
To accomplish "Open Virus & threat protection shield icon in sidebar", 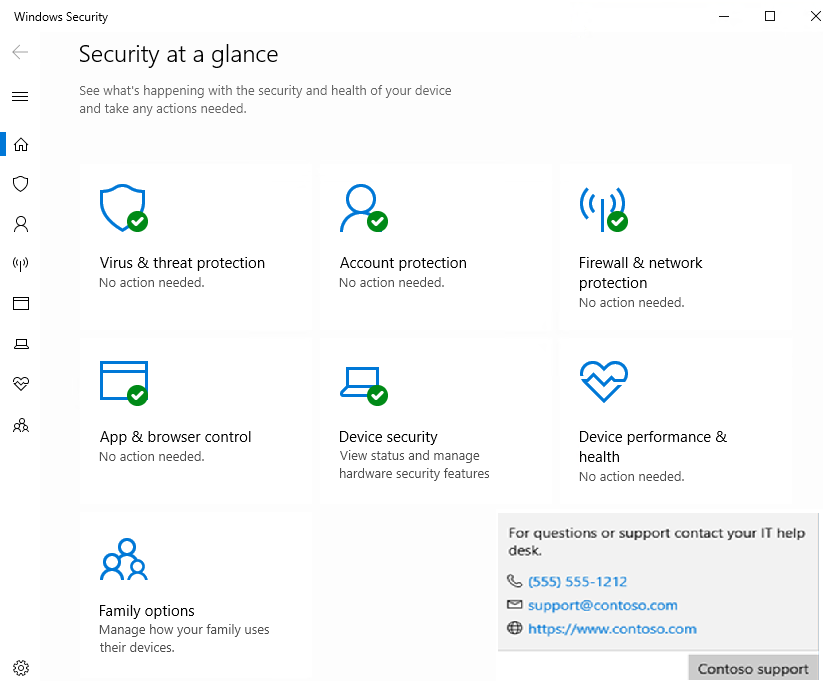I will coord(20,184).
